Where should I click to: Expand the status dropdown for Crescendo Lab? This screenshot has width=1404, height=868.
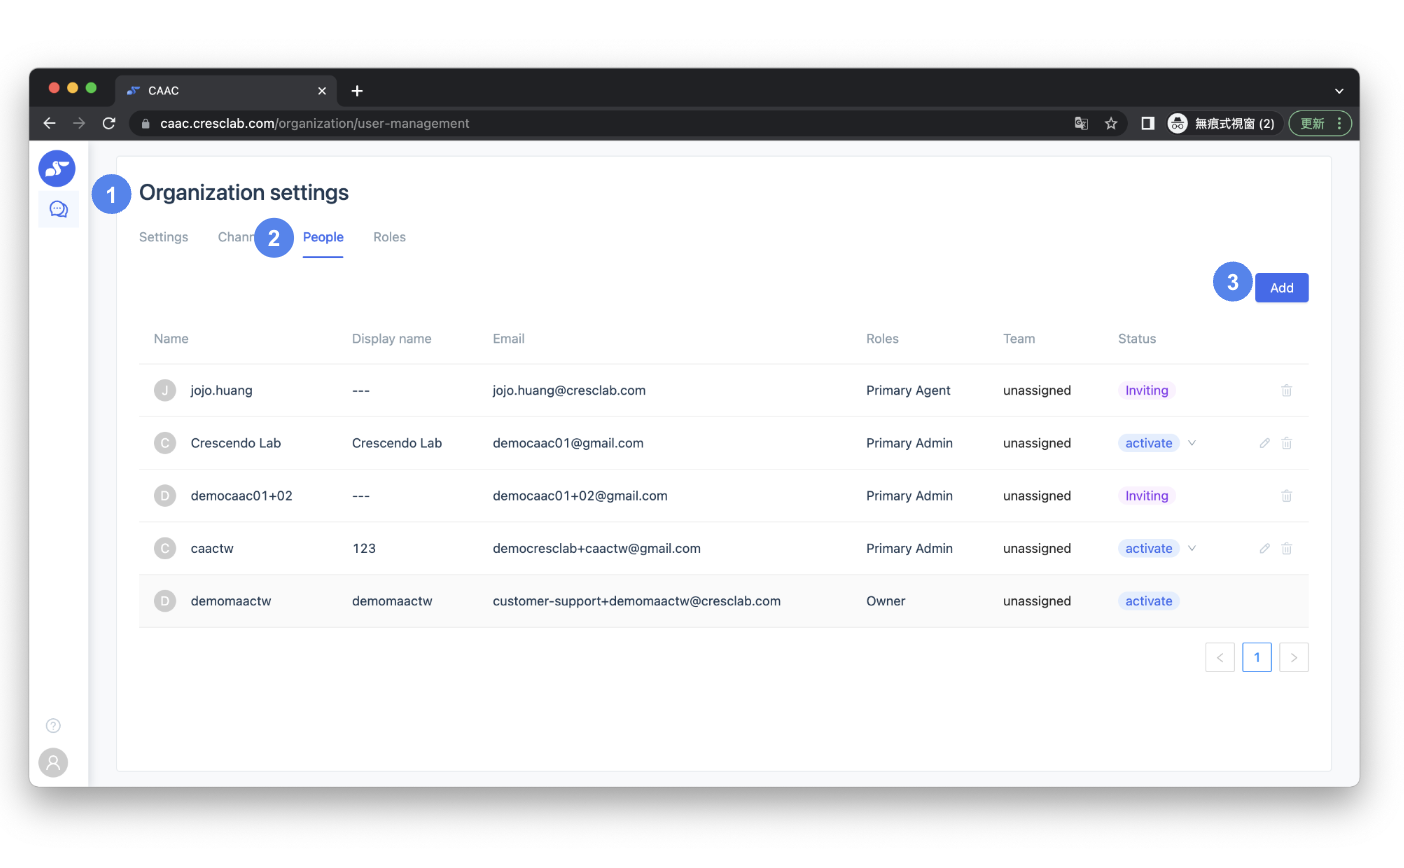coord(1192,443)
